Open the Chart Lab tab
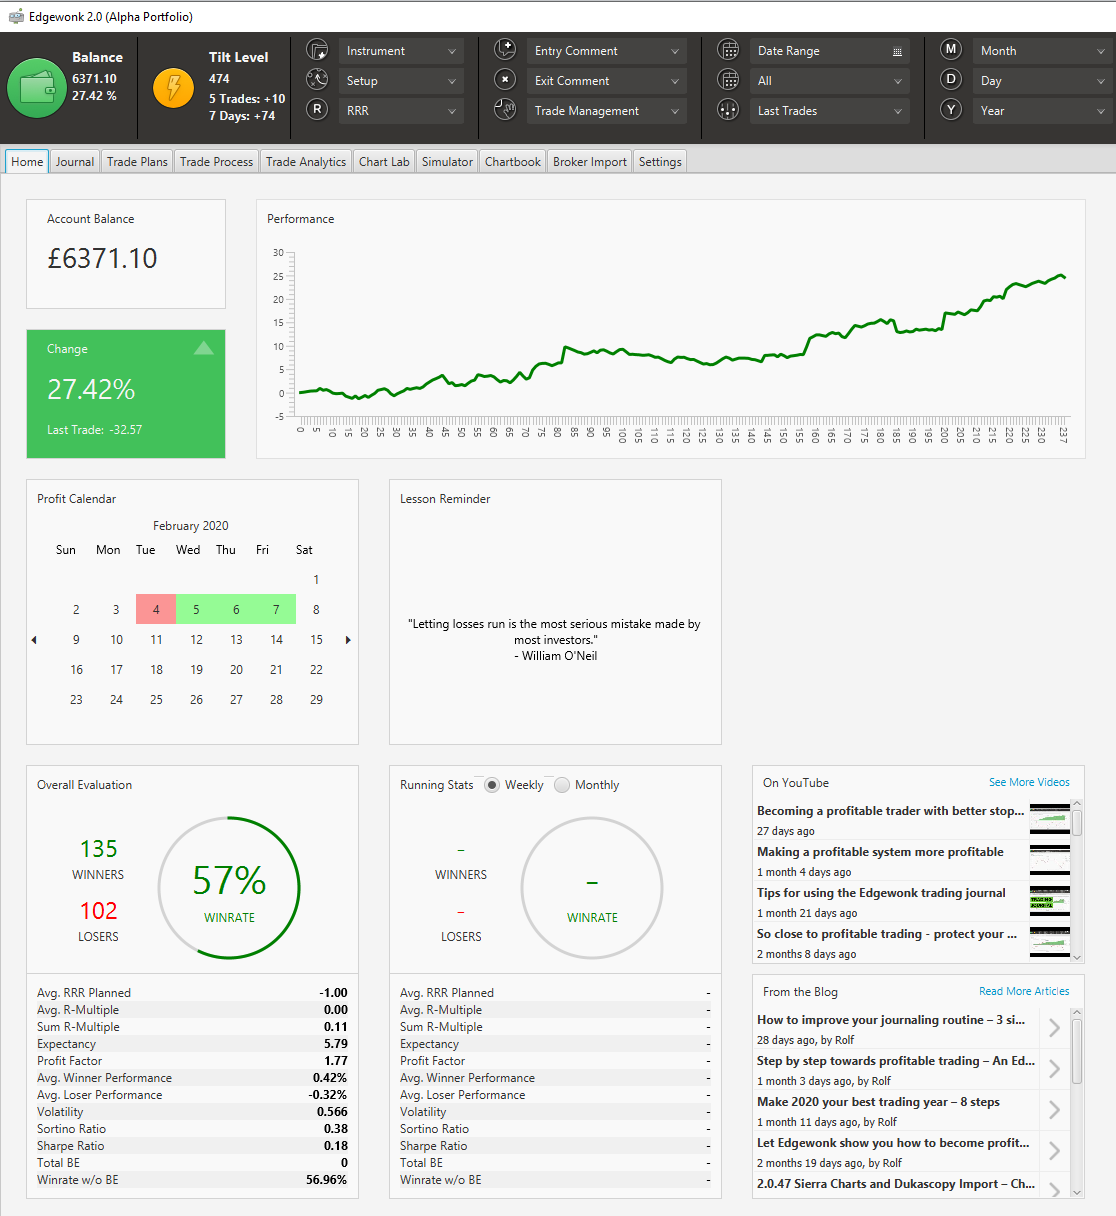 (x=384, y=162)
